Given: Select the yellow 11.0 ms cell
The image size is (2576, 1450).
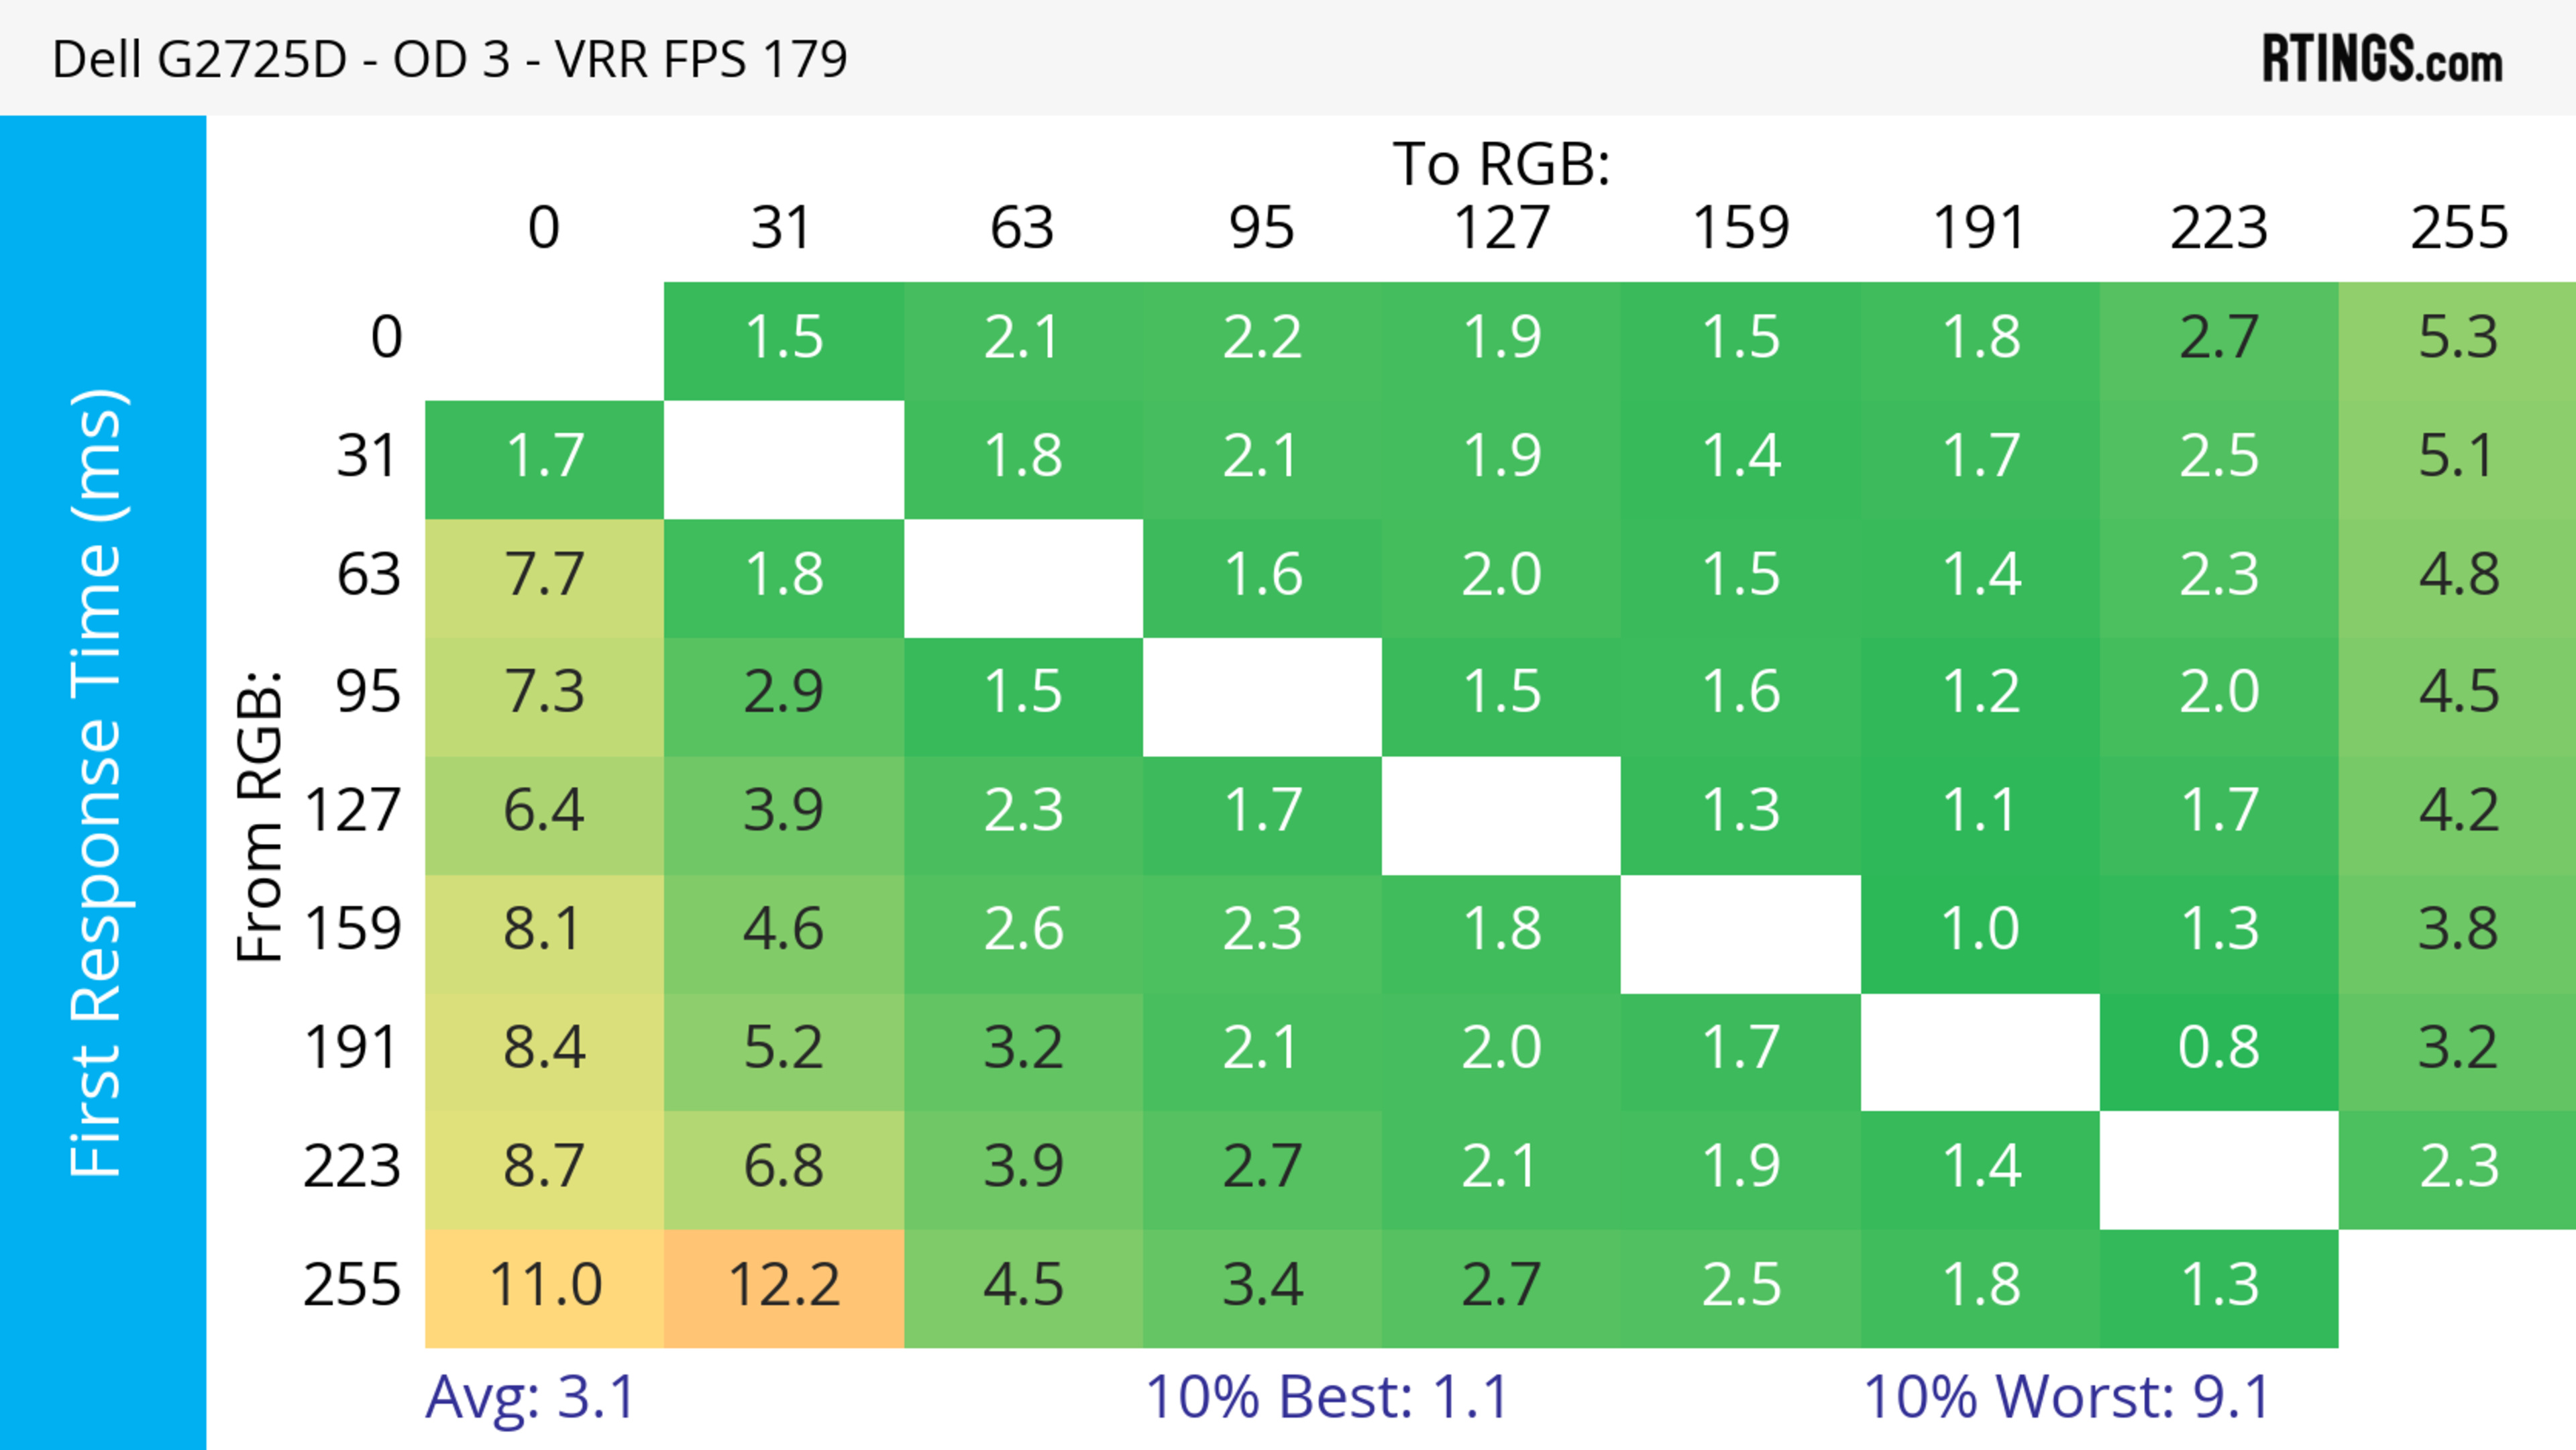Looking at the screenshot, I should (x=545, y=1286).
